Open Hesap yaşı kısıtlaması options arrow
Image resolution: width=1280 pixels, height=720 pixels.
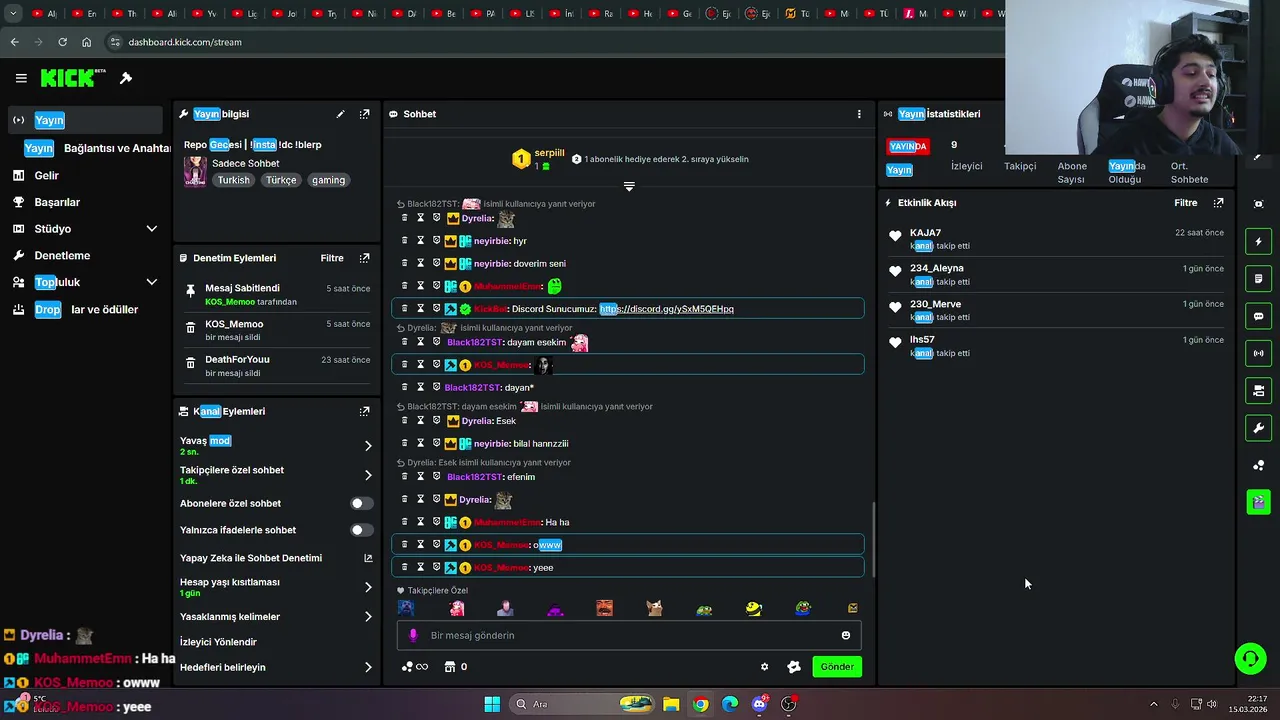[368, 587]
